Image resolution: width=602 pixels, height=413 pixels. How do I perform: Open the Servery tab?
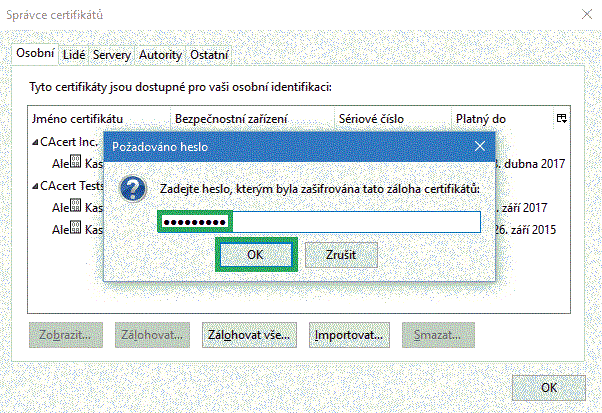point(112,55)
